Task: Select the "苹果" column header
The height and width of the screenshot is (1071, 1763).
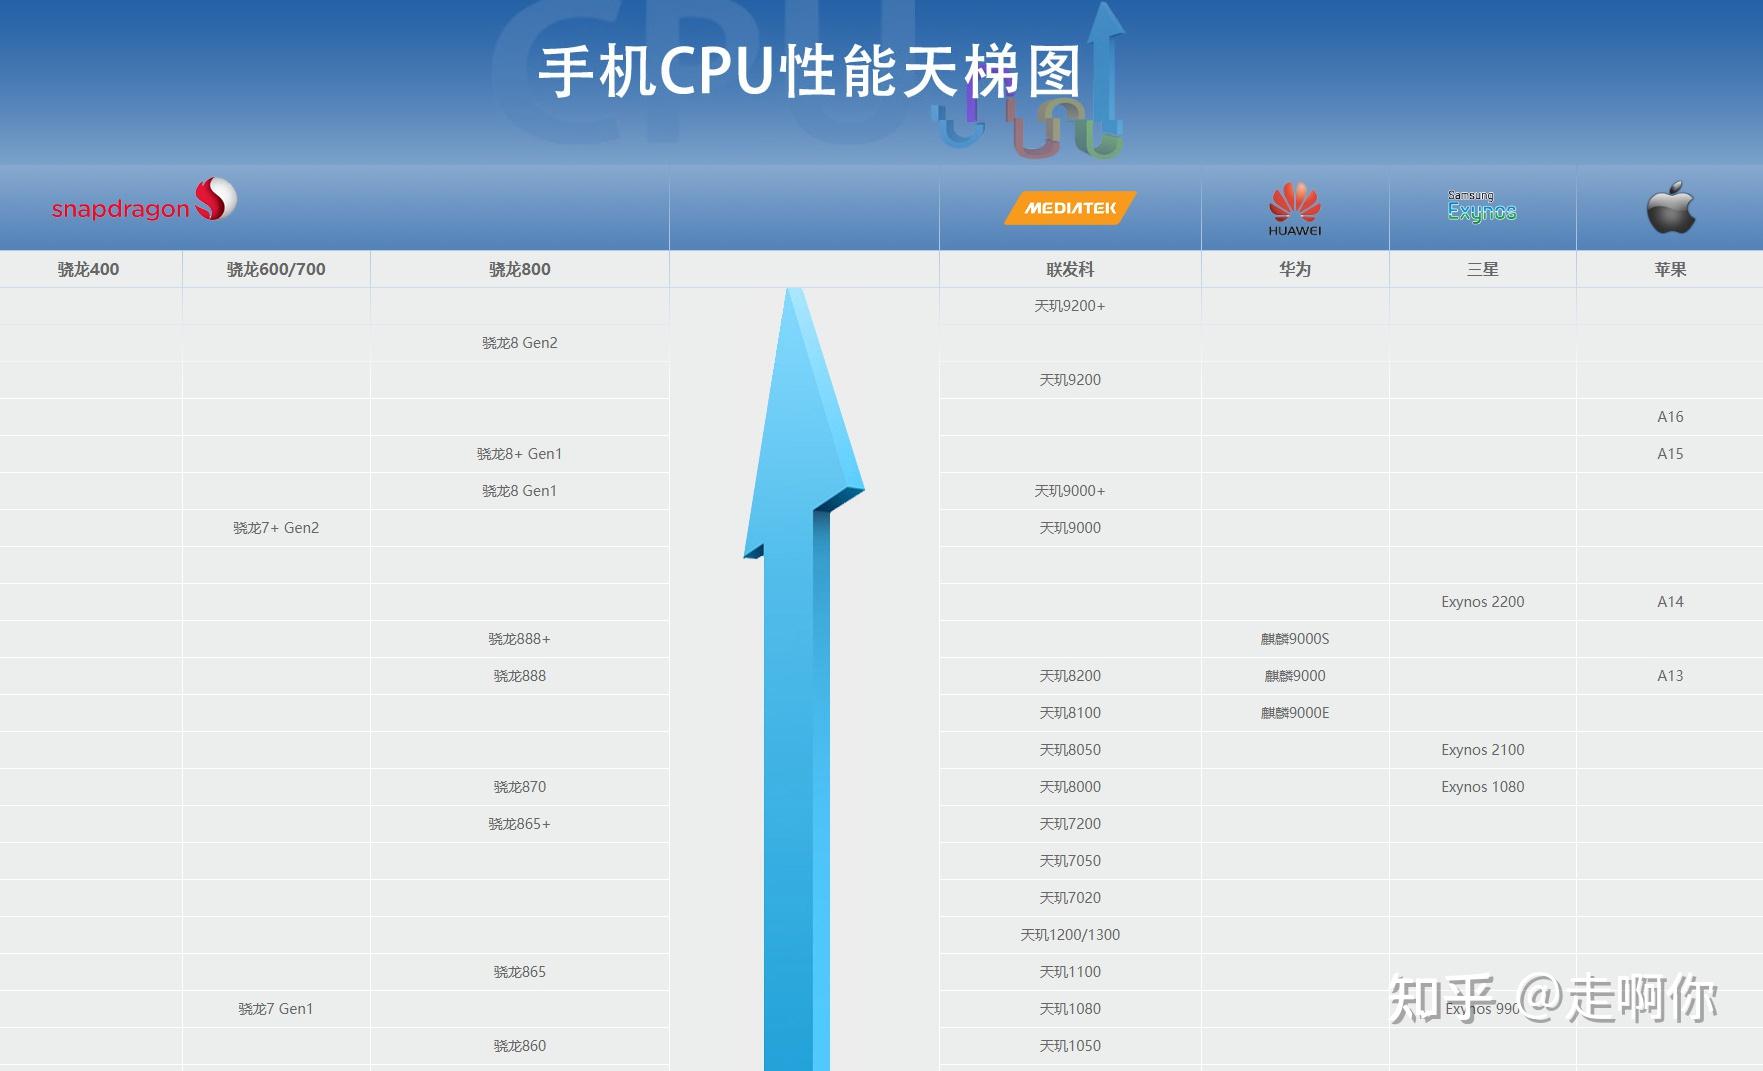Action: [1670, 269]
